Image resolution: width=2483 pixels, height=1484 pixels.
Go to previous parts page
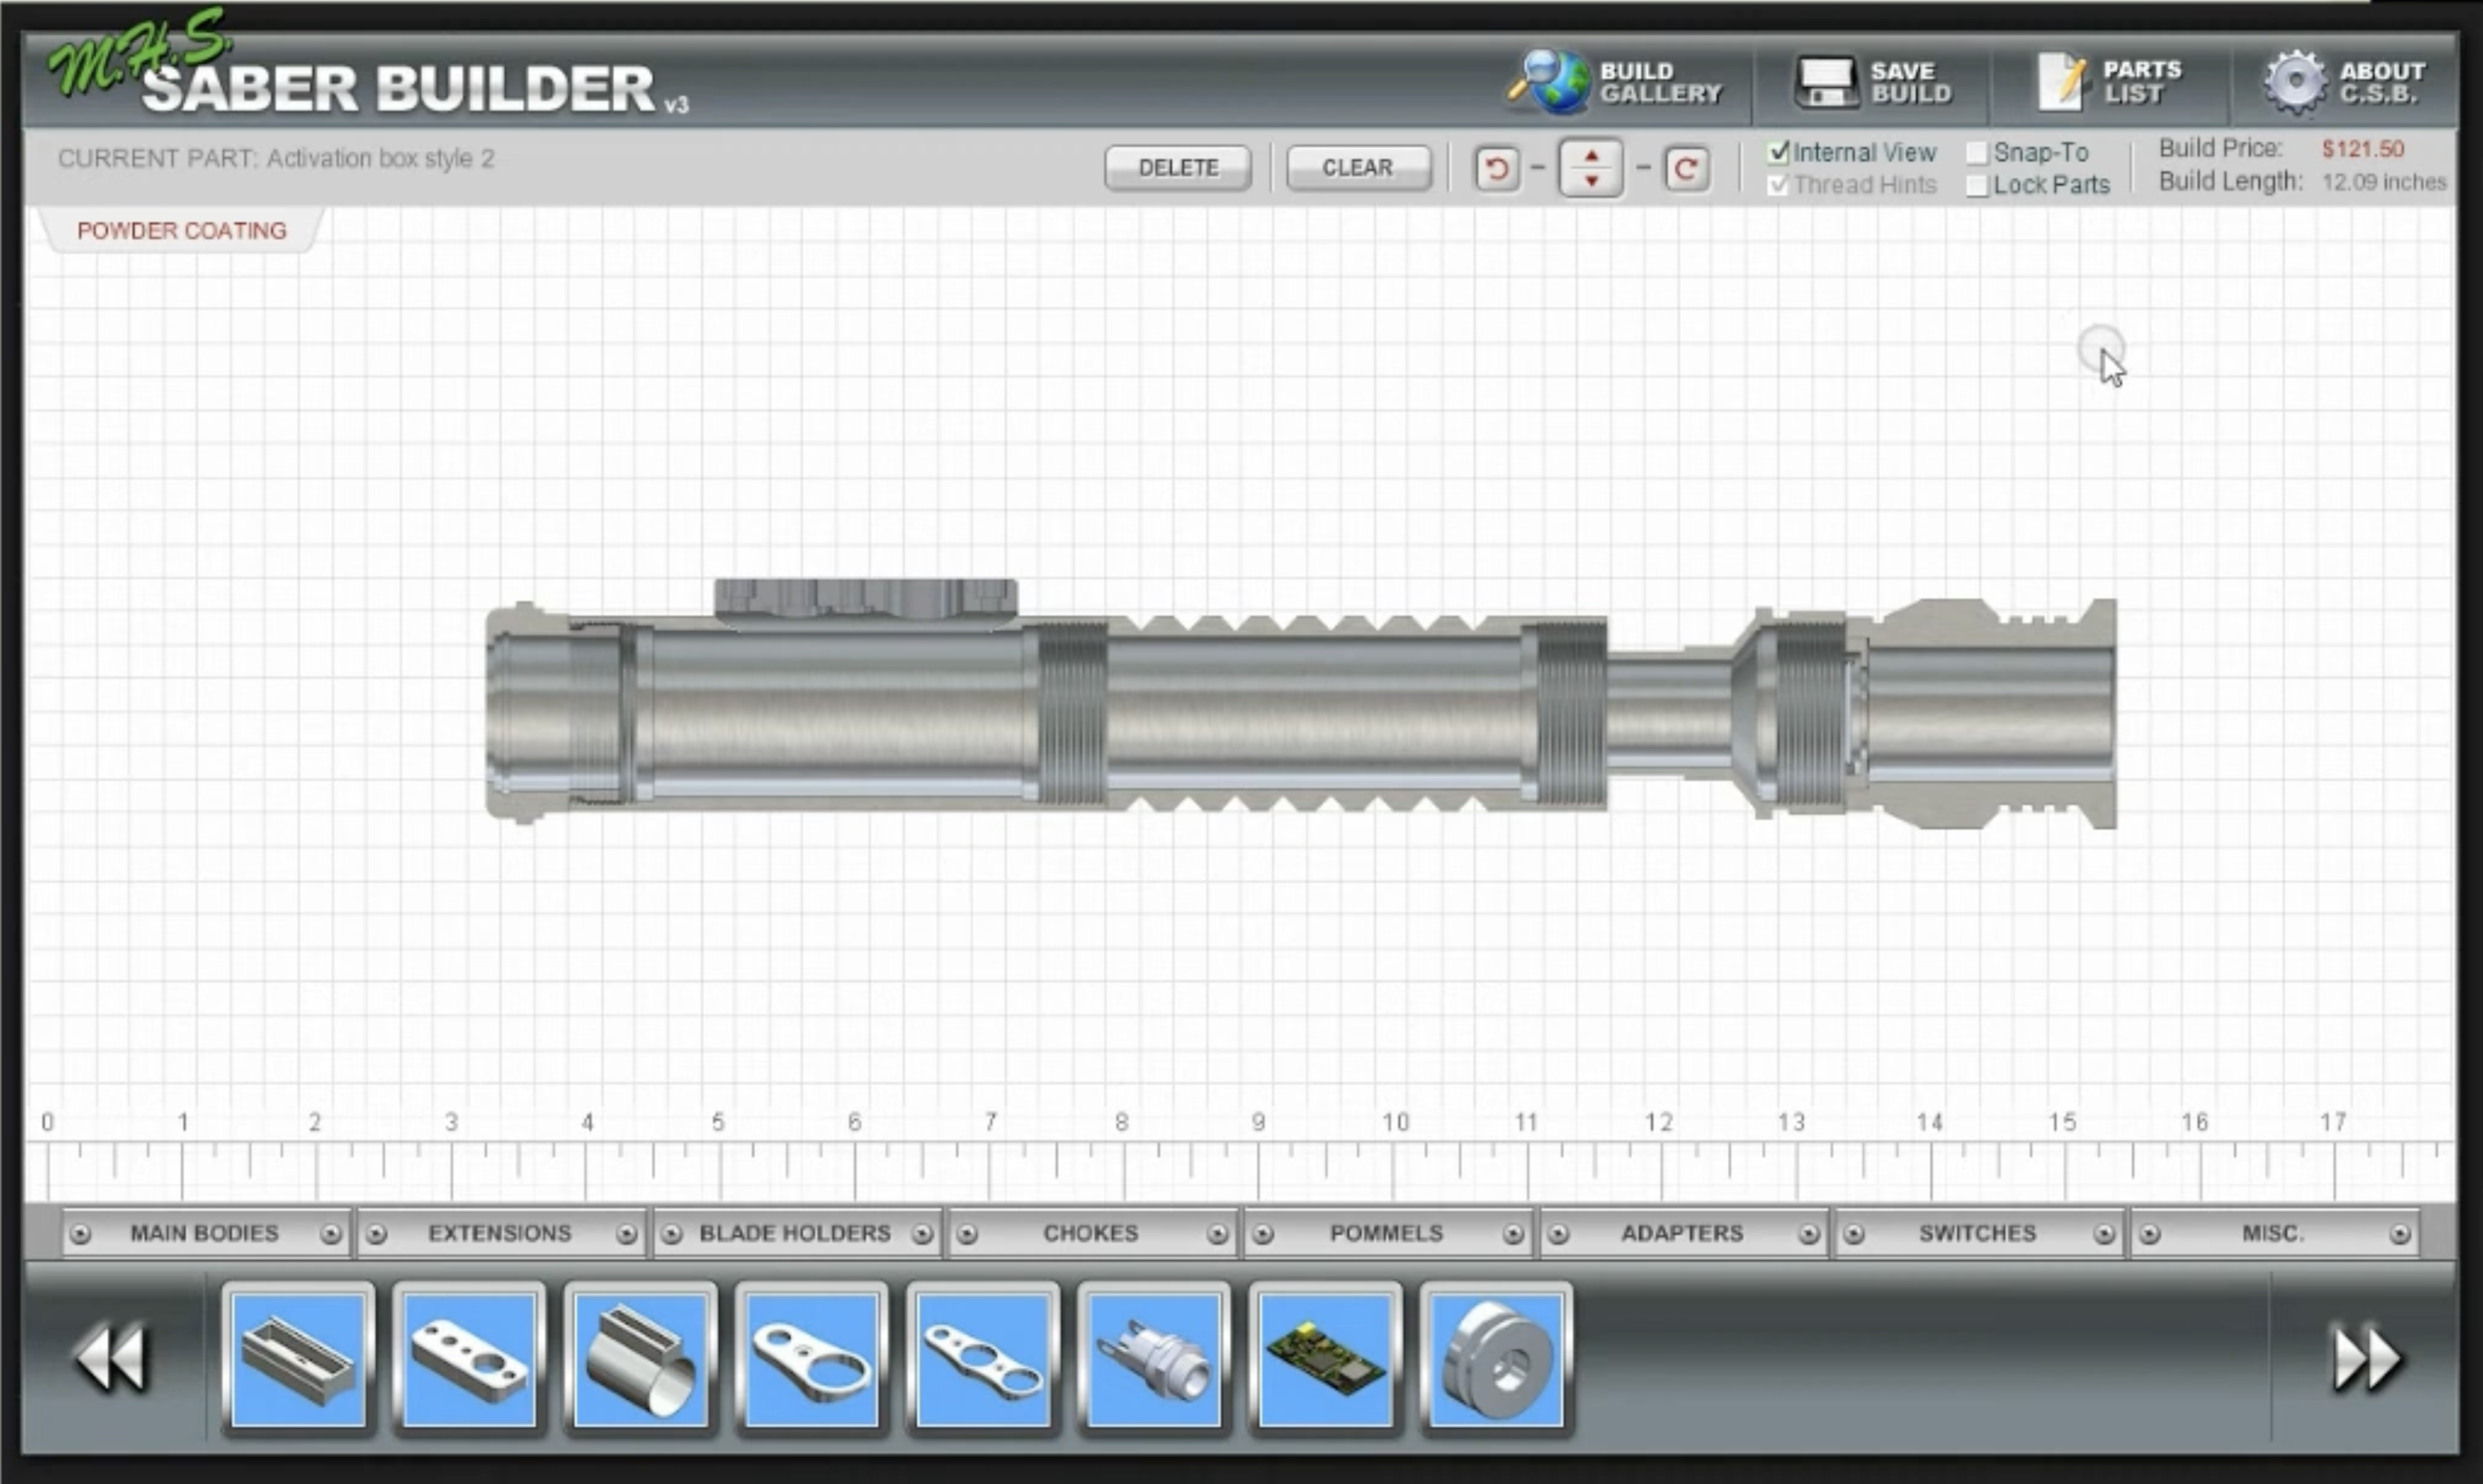(112, 1358)
